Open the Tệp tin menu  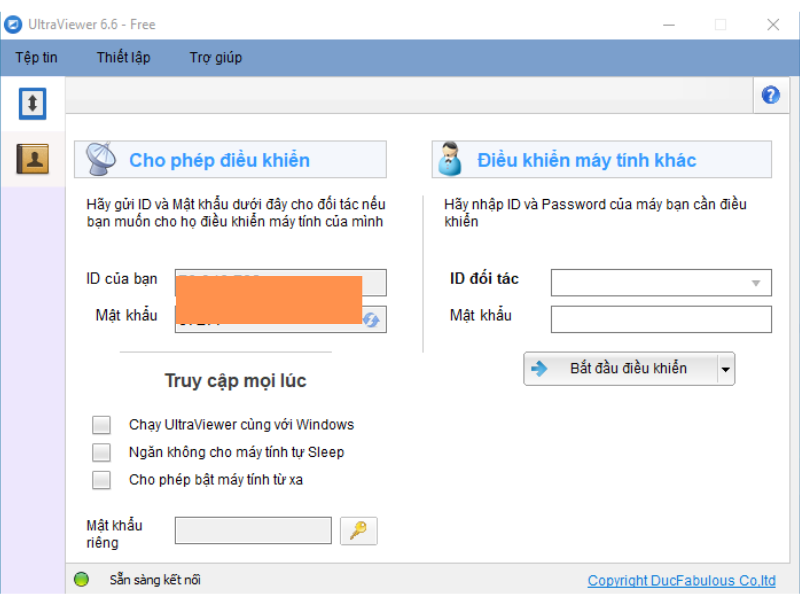36,57
